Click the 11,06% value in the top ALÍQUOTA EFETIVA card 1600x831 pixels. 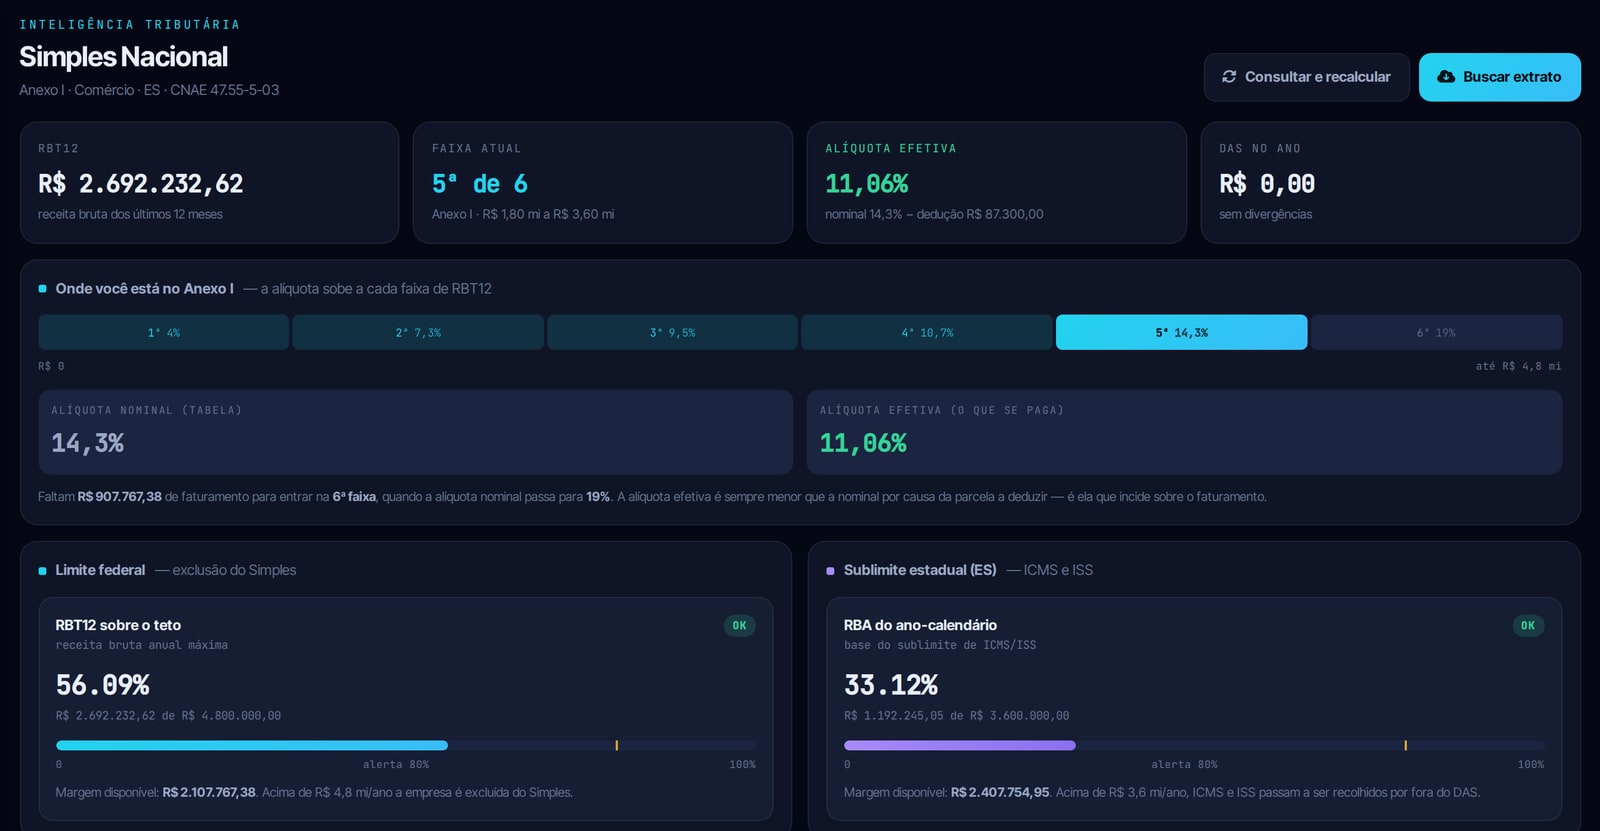(x=867, y=184)
